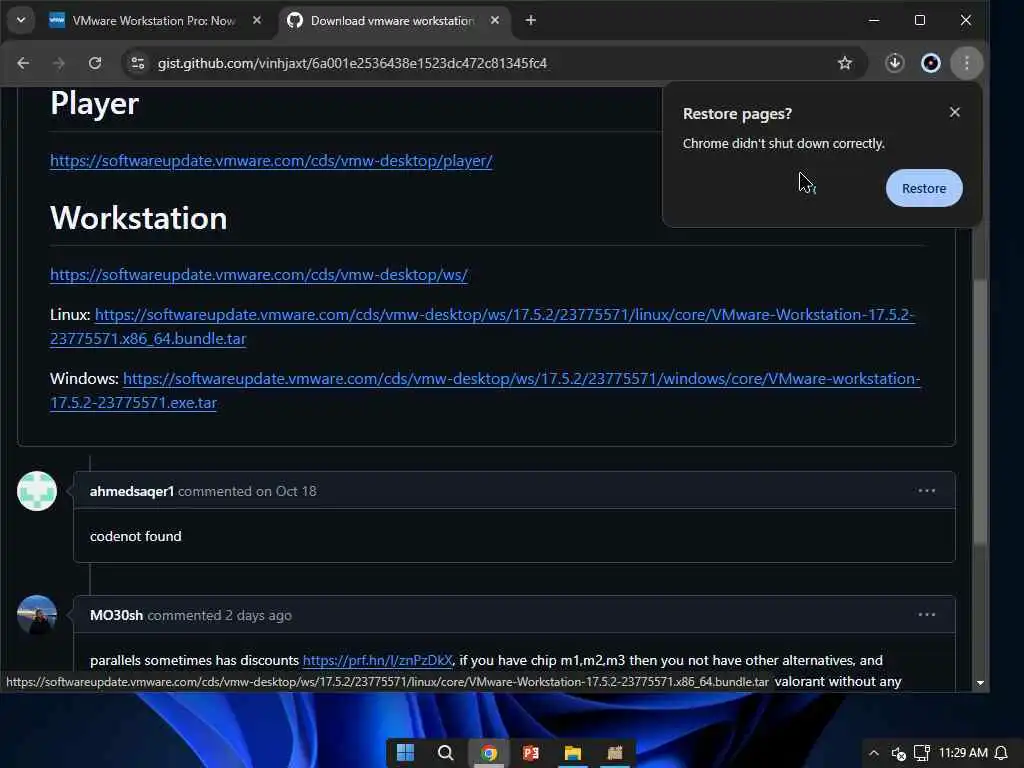Open the 2 days ago comment timestamp

tap(259, 615)
